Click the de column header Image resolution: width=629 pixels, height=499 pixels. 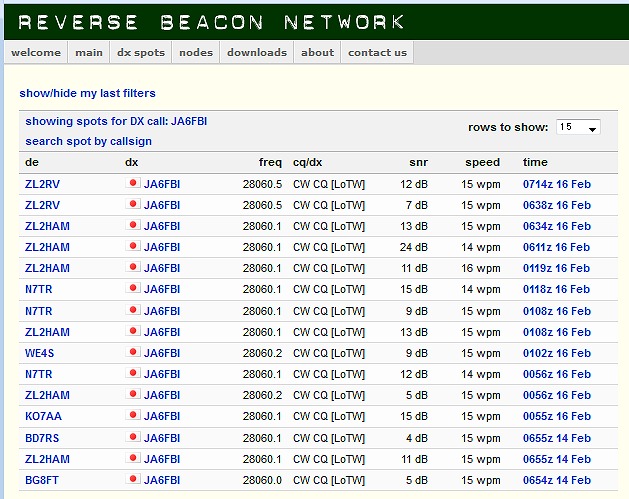32,162
